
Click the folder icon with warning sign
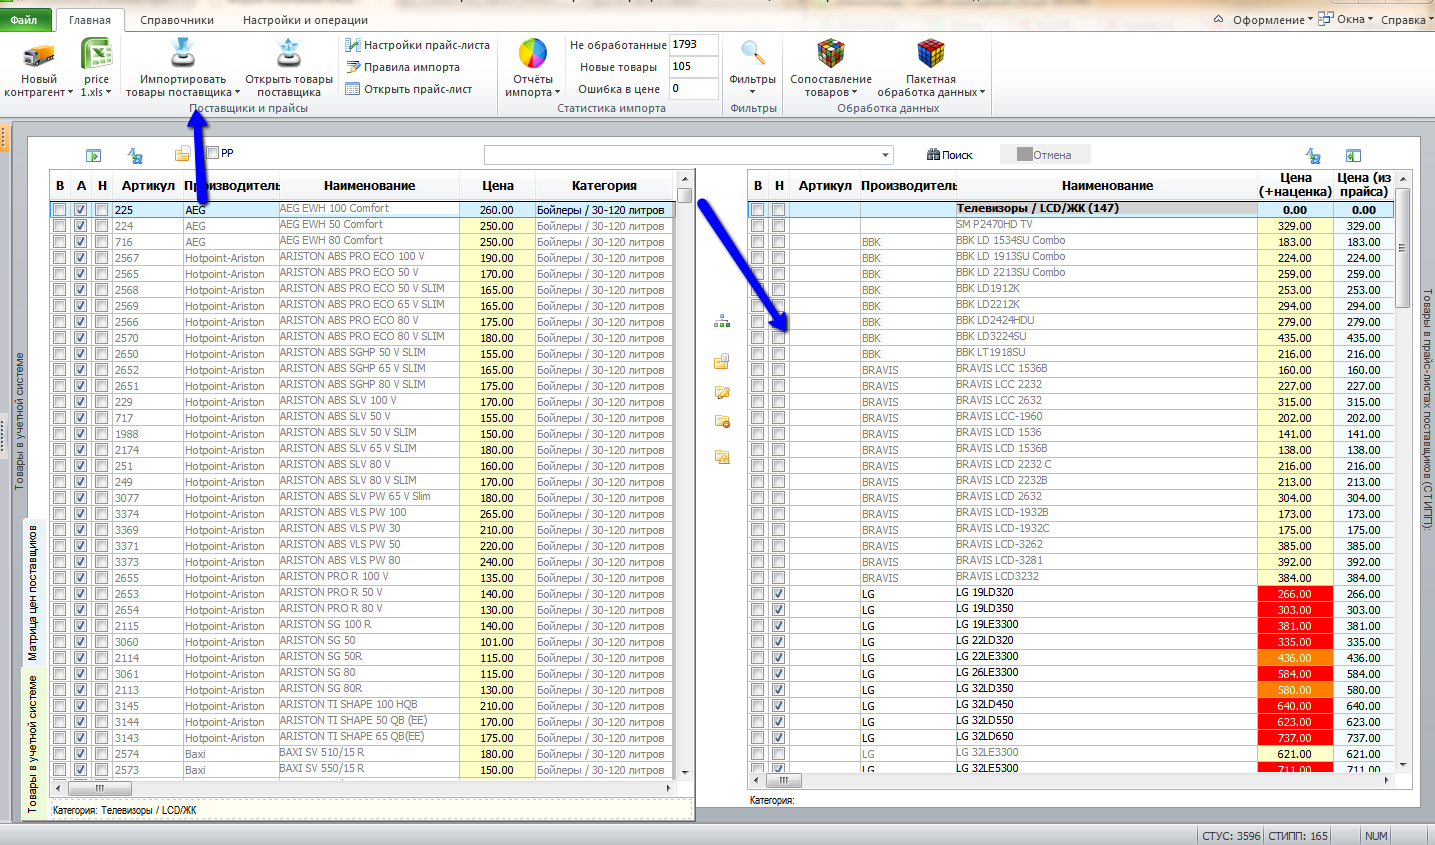click(721, 457)
